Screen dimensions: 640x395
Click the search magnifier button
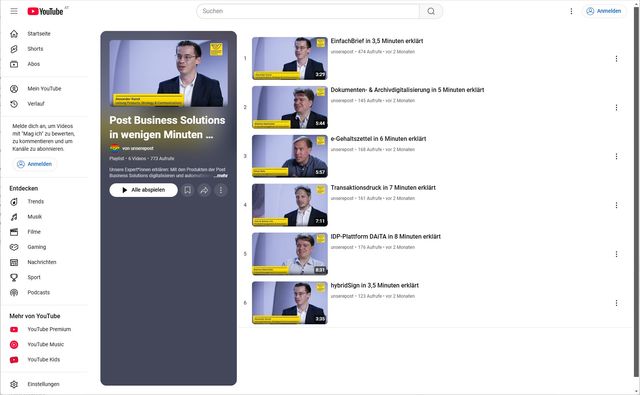(x=431, y=11)
